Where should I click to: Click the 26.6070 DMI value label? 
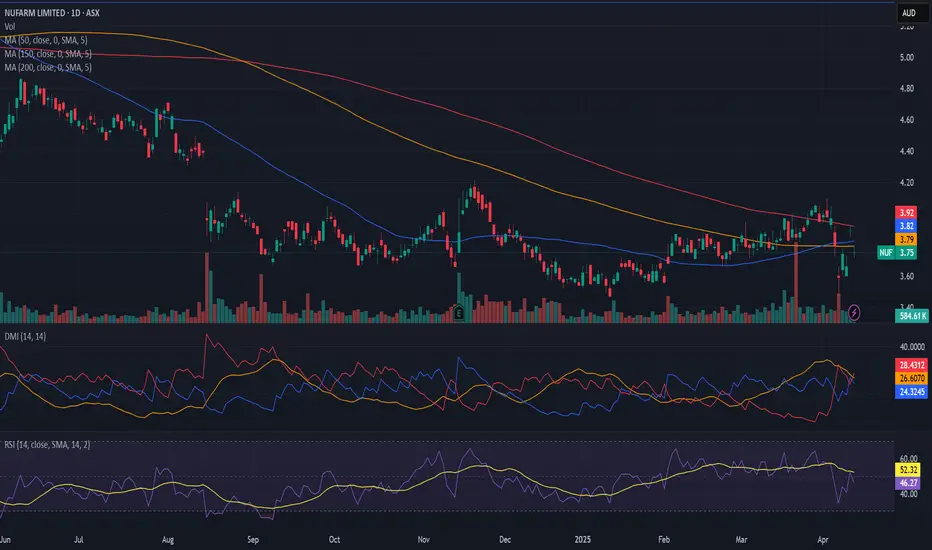912,378
